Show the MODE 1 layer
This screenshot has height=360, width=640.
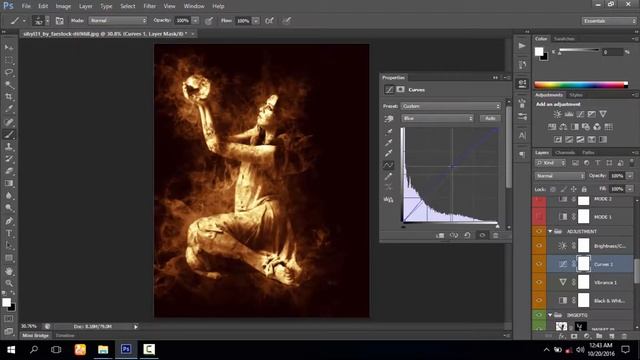[539, 216]
